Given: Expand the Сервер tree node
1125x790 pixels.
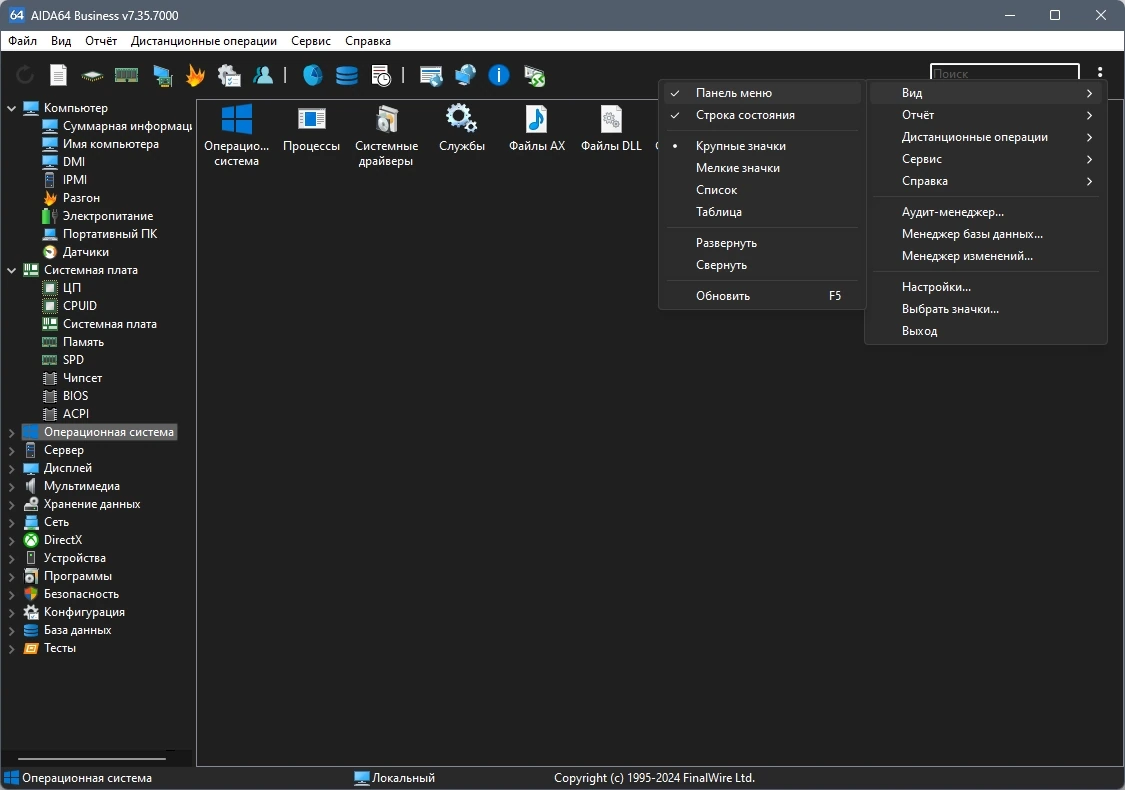Looking at the screenshot, I should pyautogui.click(x=11, y=451).
